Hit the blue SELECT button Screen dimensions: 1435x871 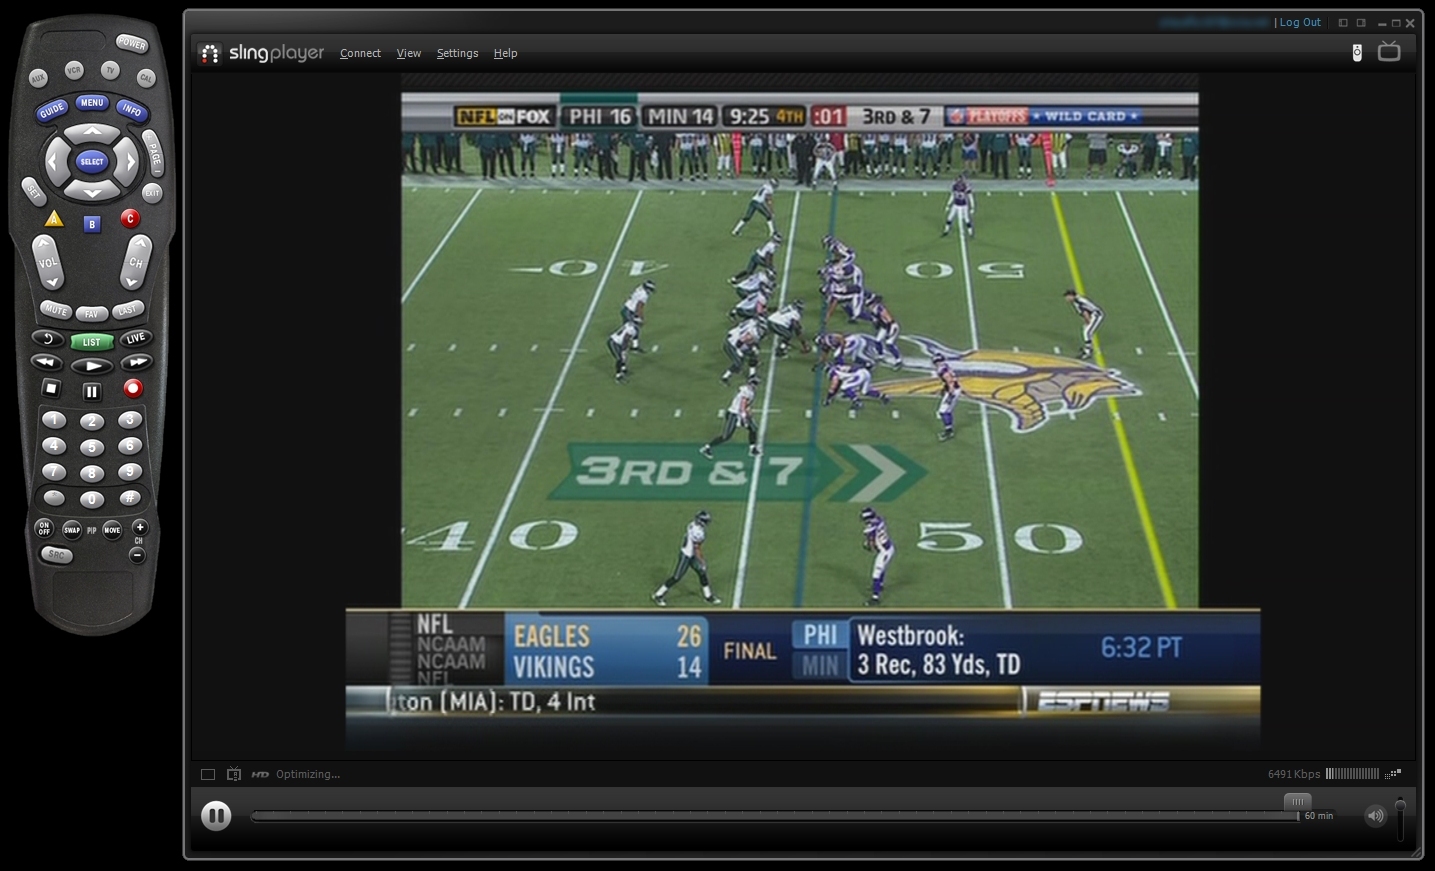[92, 161]
